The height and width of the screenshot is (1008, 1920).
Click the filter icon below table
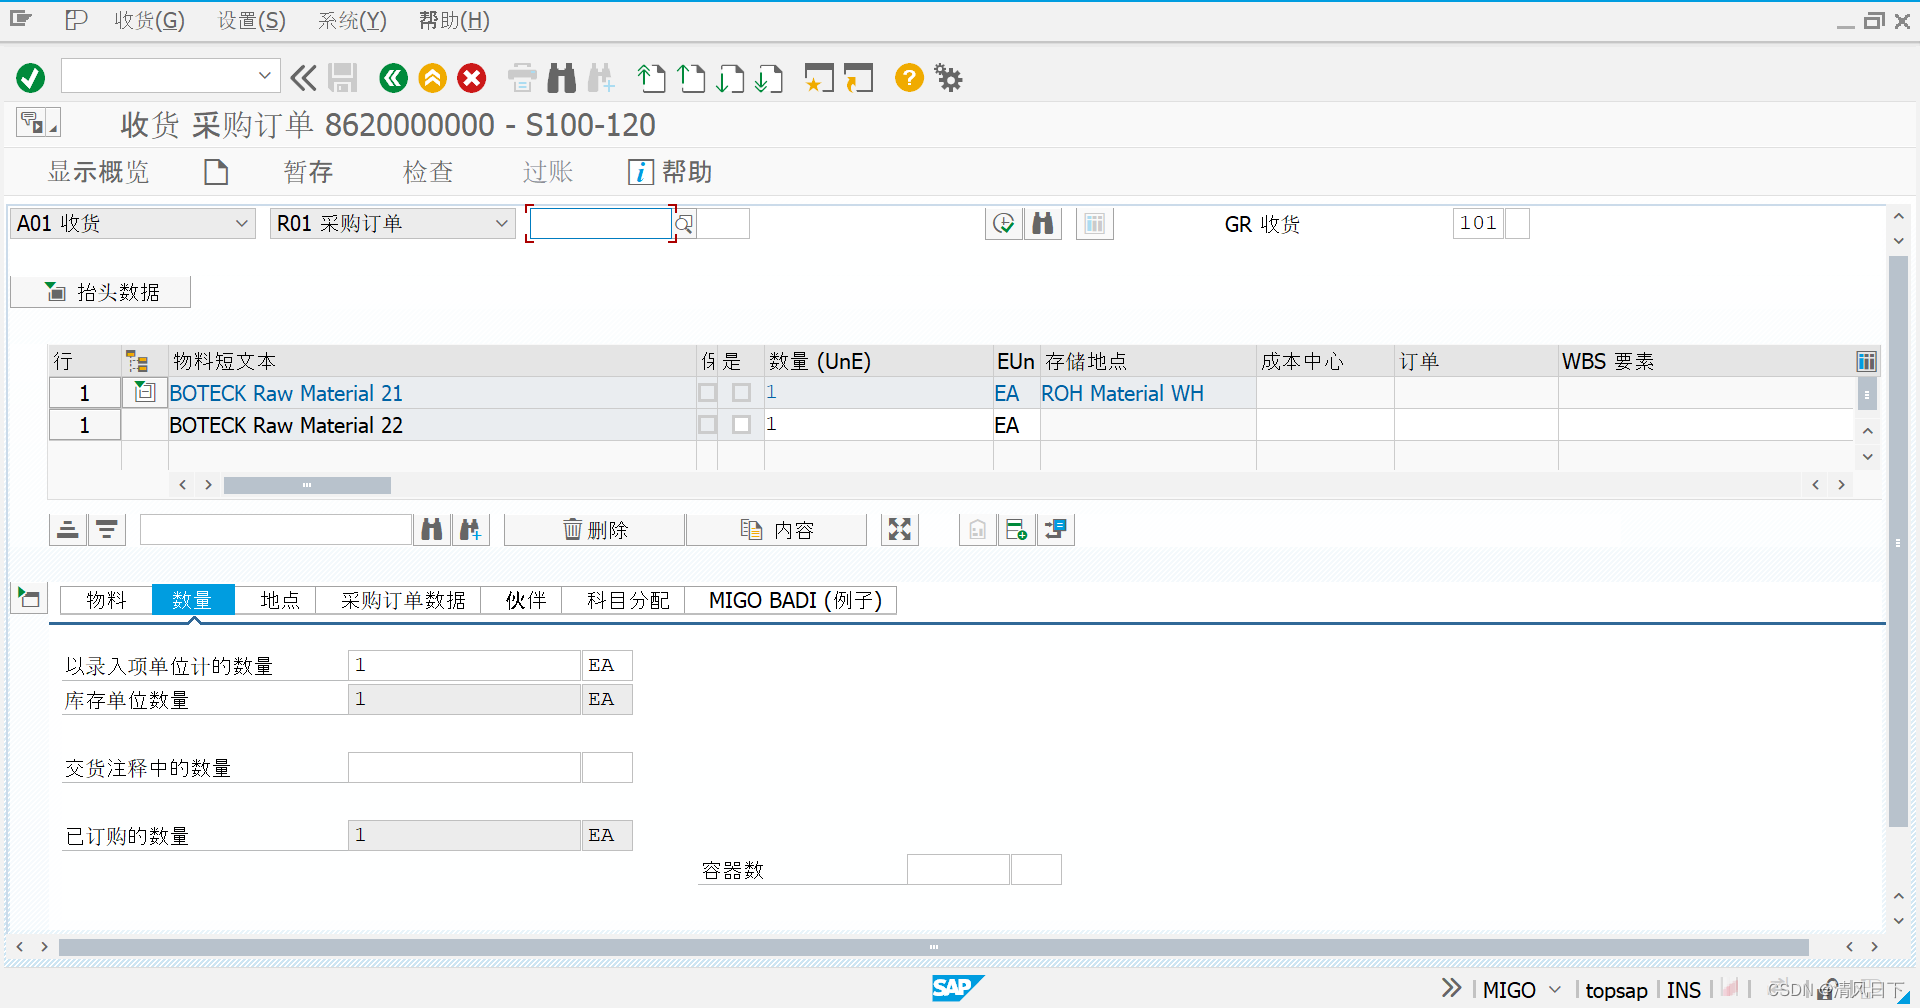point(107,530)
